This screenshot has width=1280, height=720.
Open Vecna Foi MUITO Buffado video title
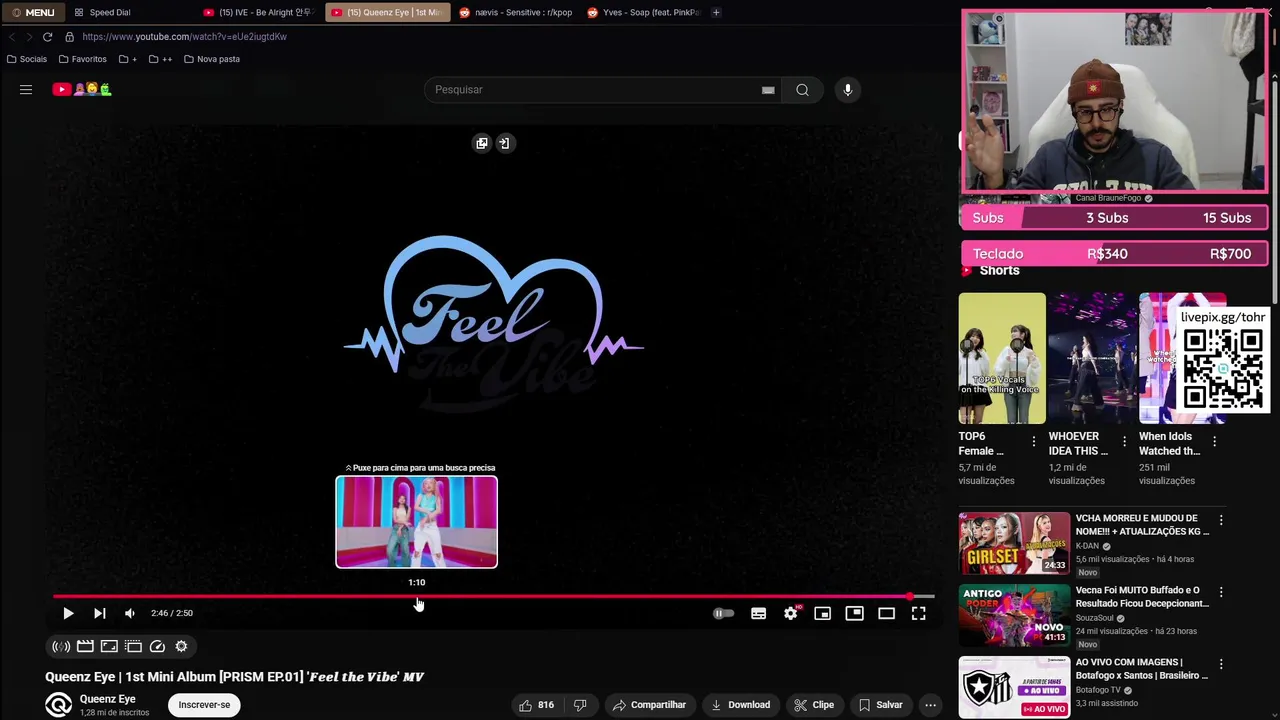click(x=1142, y=597)
